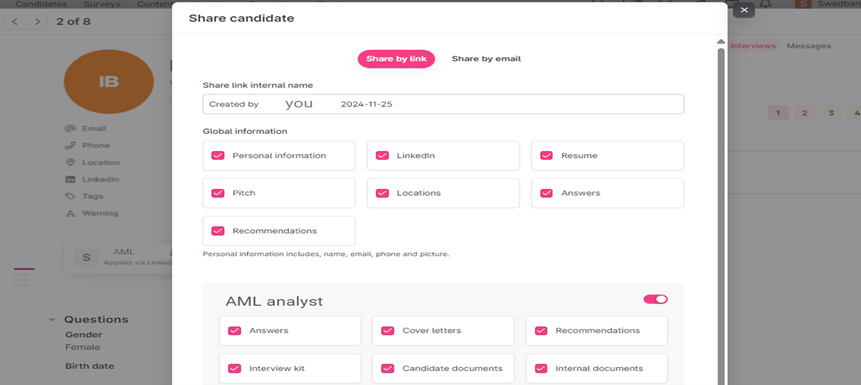
Task: Click the Tags label in candidate info
Action: click(x=93, y=196)
